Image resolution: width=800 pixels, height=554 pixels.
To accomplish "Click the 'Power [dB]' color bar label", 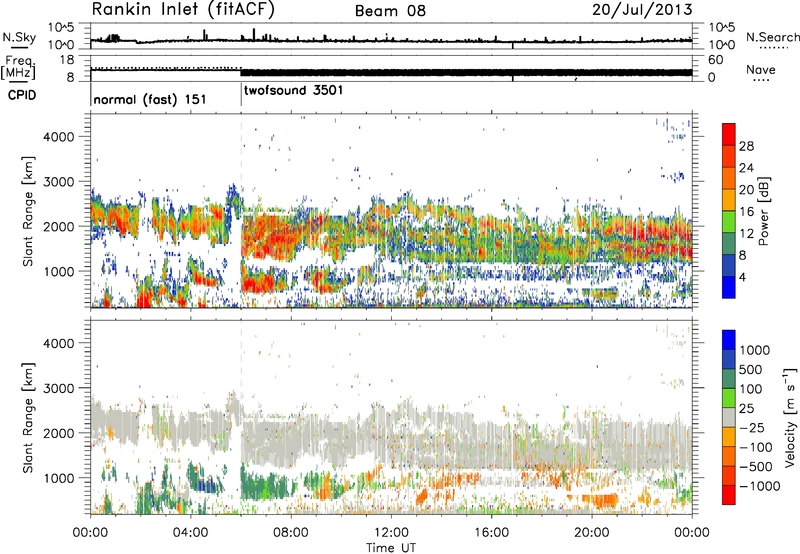I will pyautogui.click(x=763, y=211).
